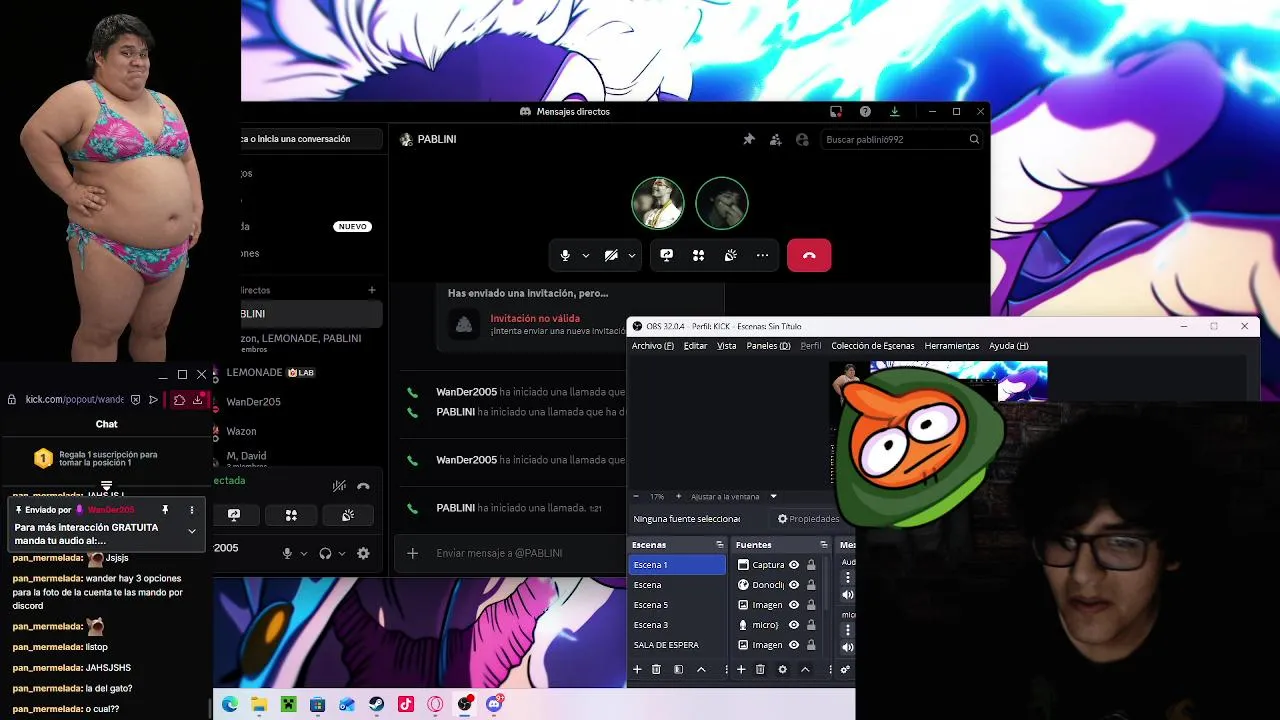Click Discord download update icon
This screenshot has height=720, width=1280.
tap(894, 112)
